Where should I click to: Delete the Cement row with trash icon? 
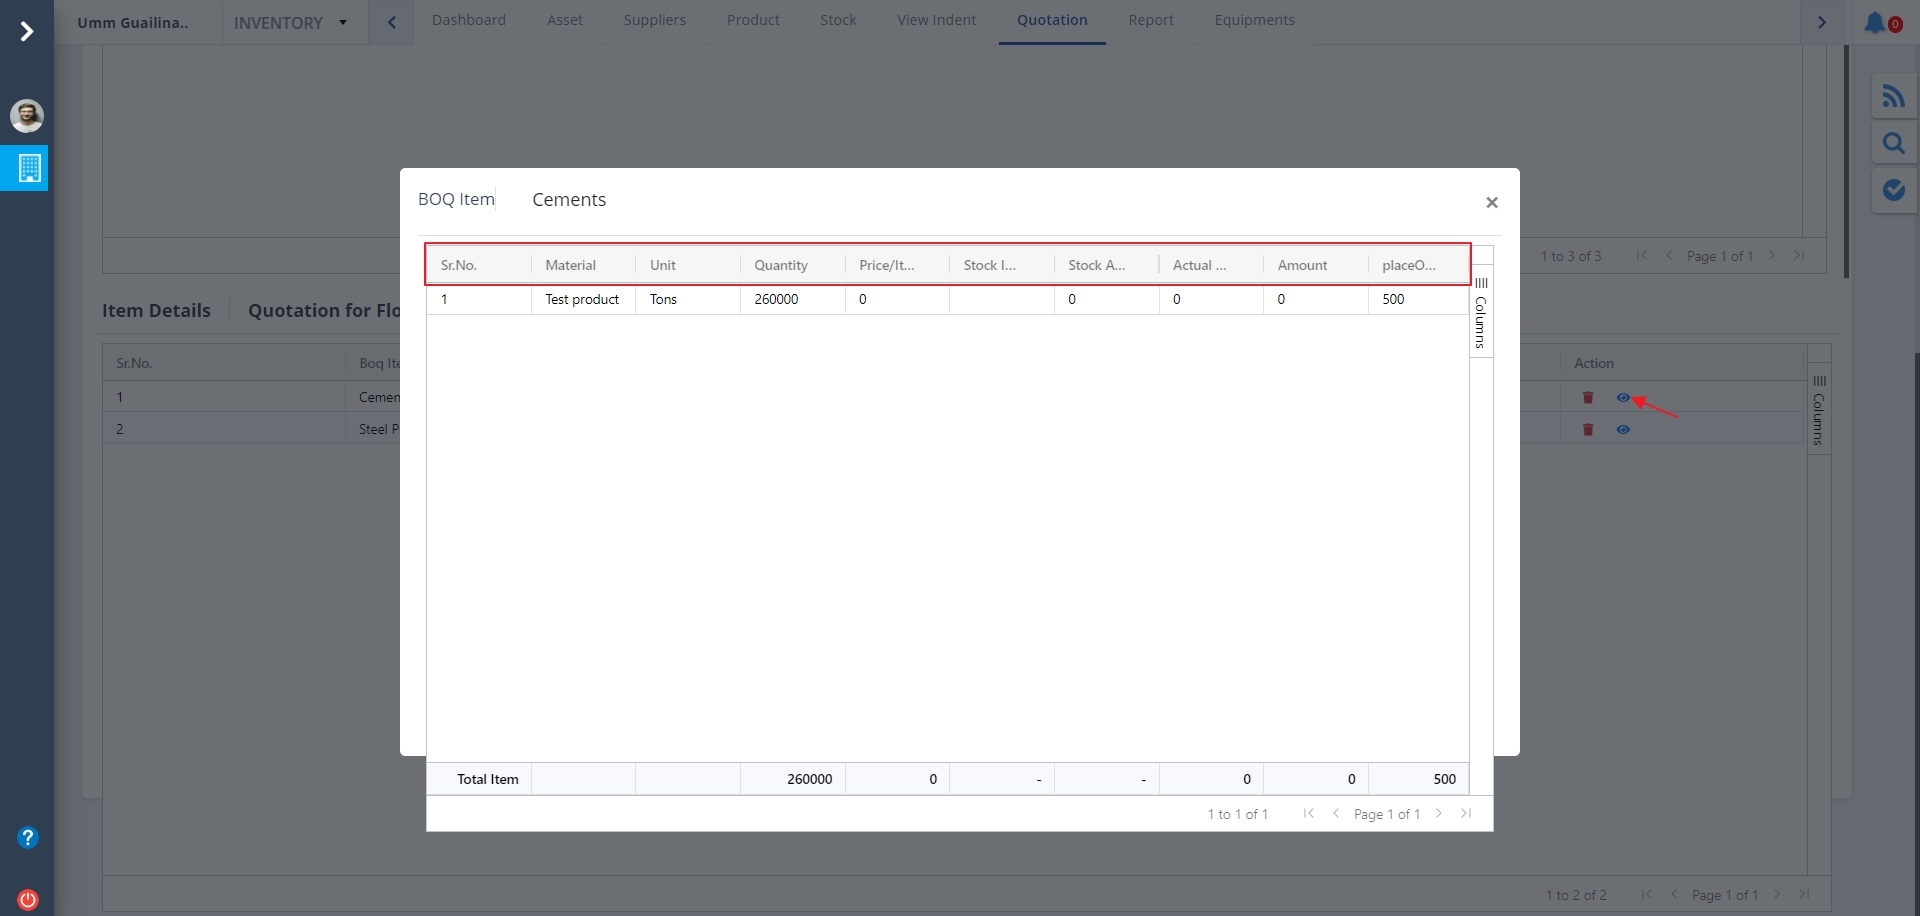pyautogui.click(x=1588, y=398)
